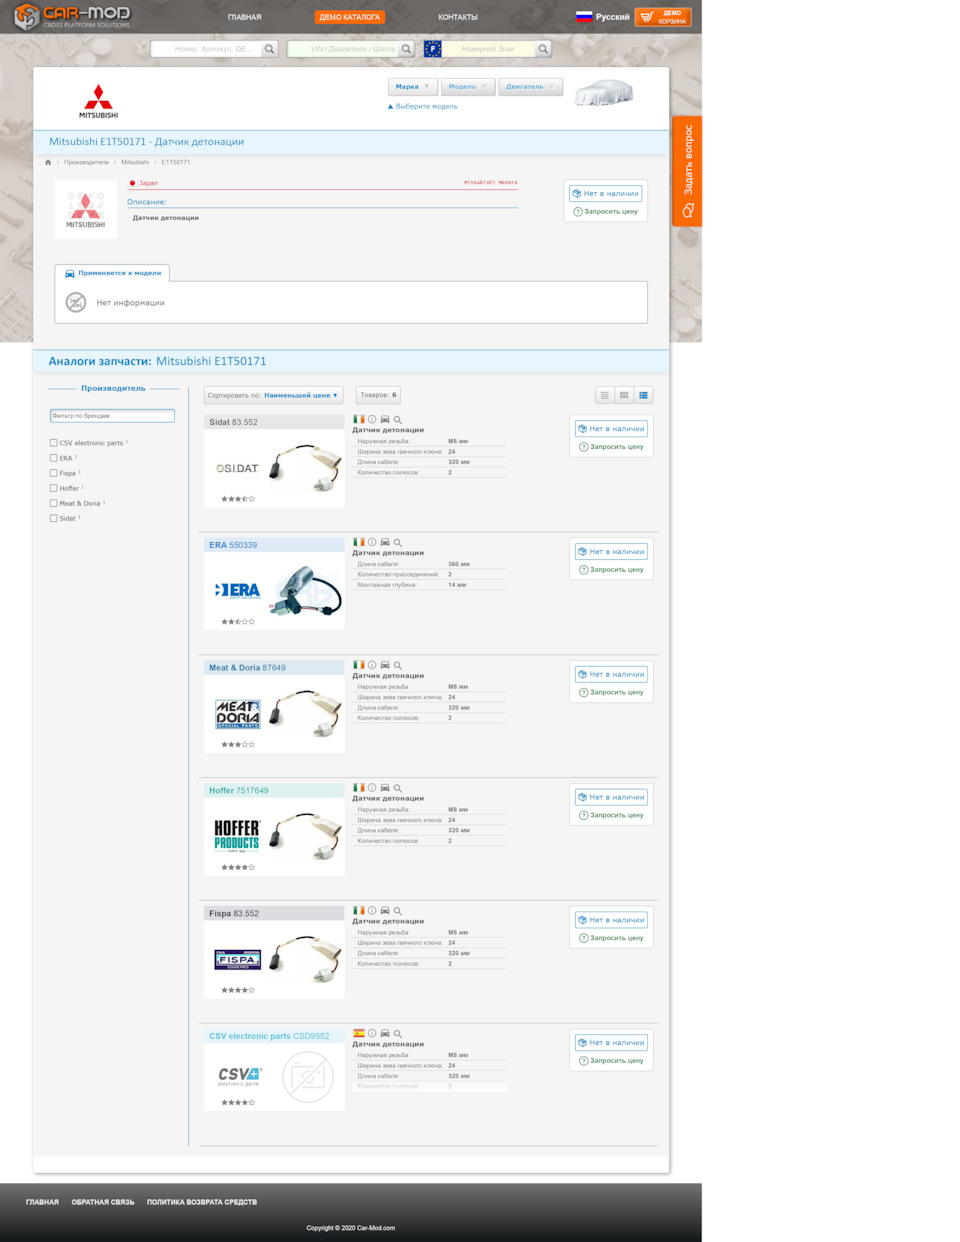The width and height of the screenshot is (960, 1242).
Task: Click Запросить цену for Sidat 83.552
Action: [x=611, y=447]
